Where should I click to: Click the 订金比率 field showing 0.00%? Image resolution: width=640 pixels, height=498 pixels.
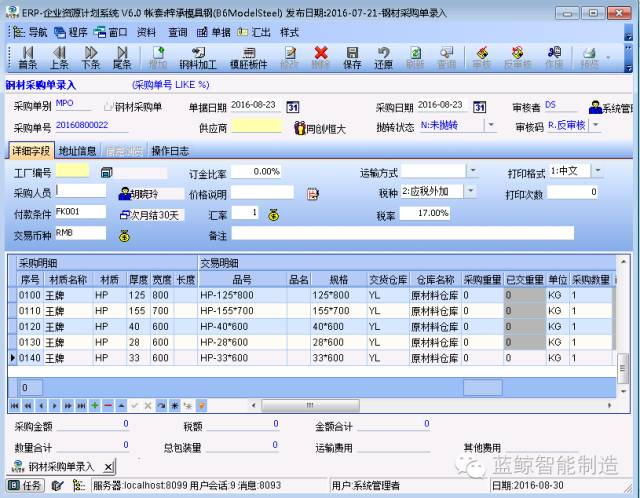coord(256,171)
